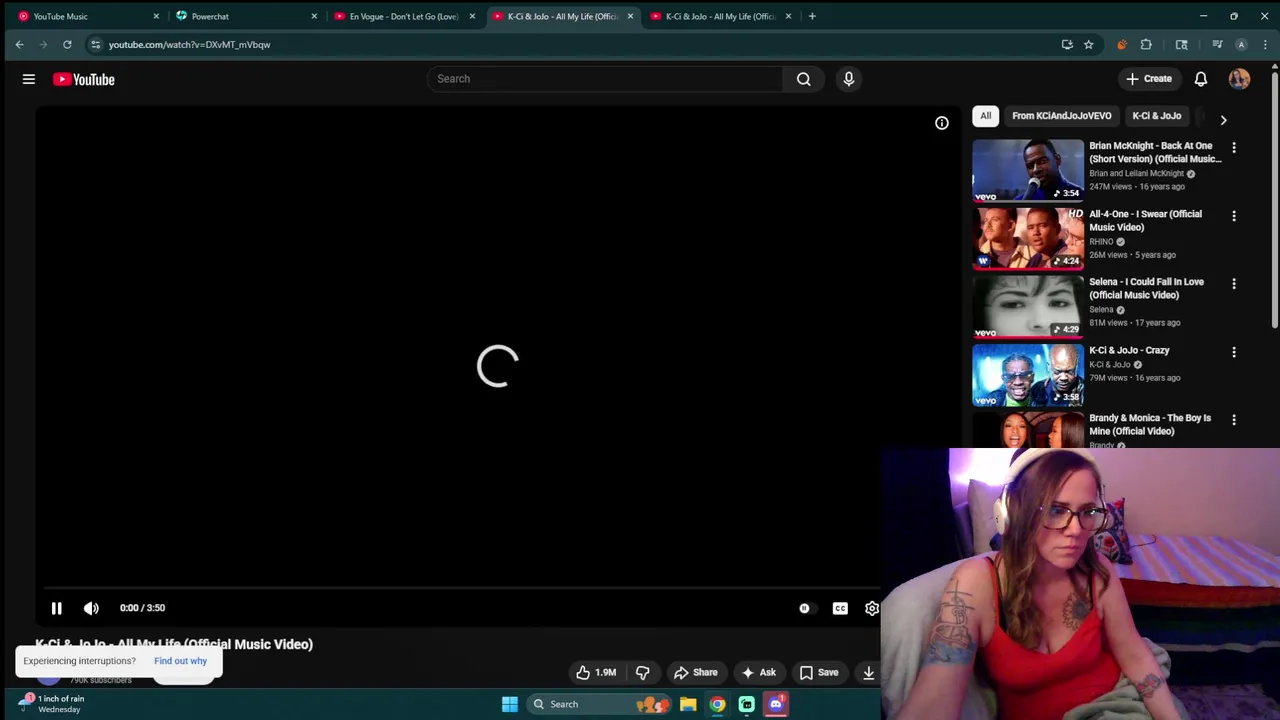Screen dimensions: 1280x720
Task: Open Brian McKnight video thumbnail
Action: [x=1027, y=170]
